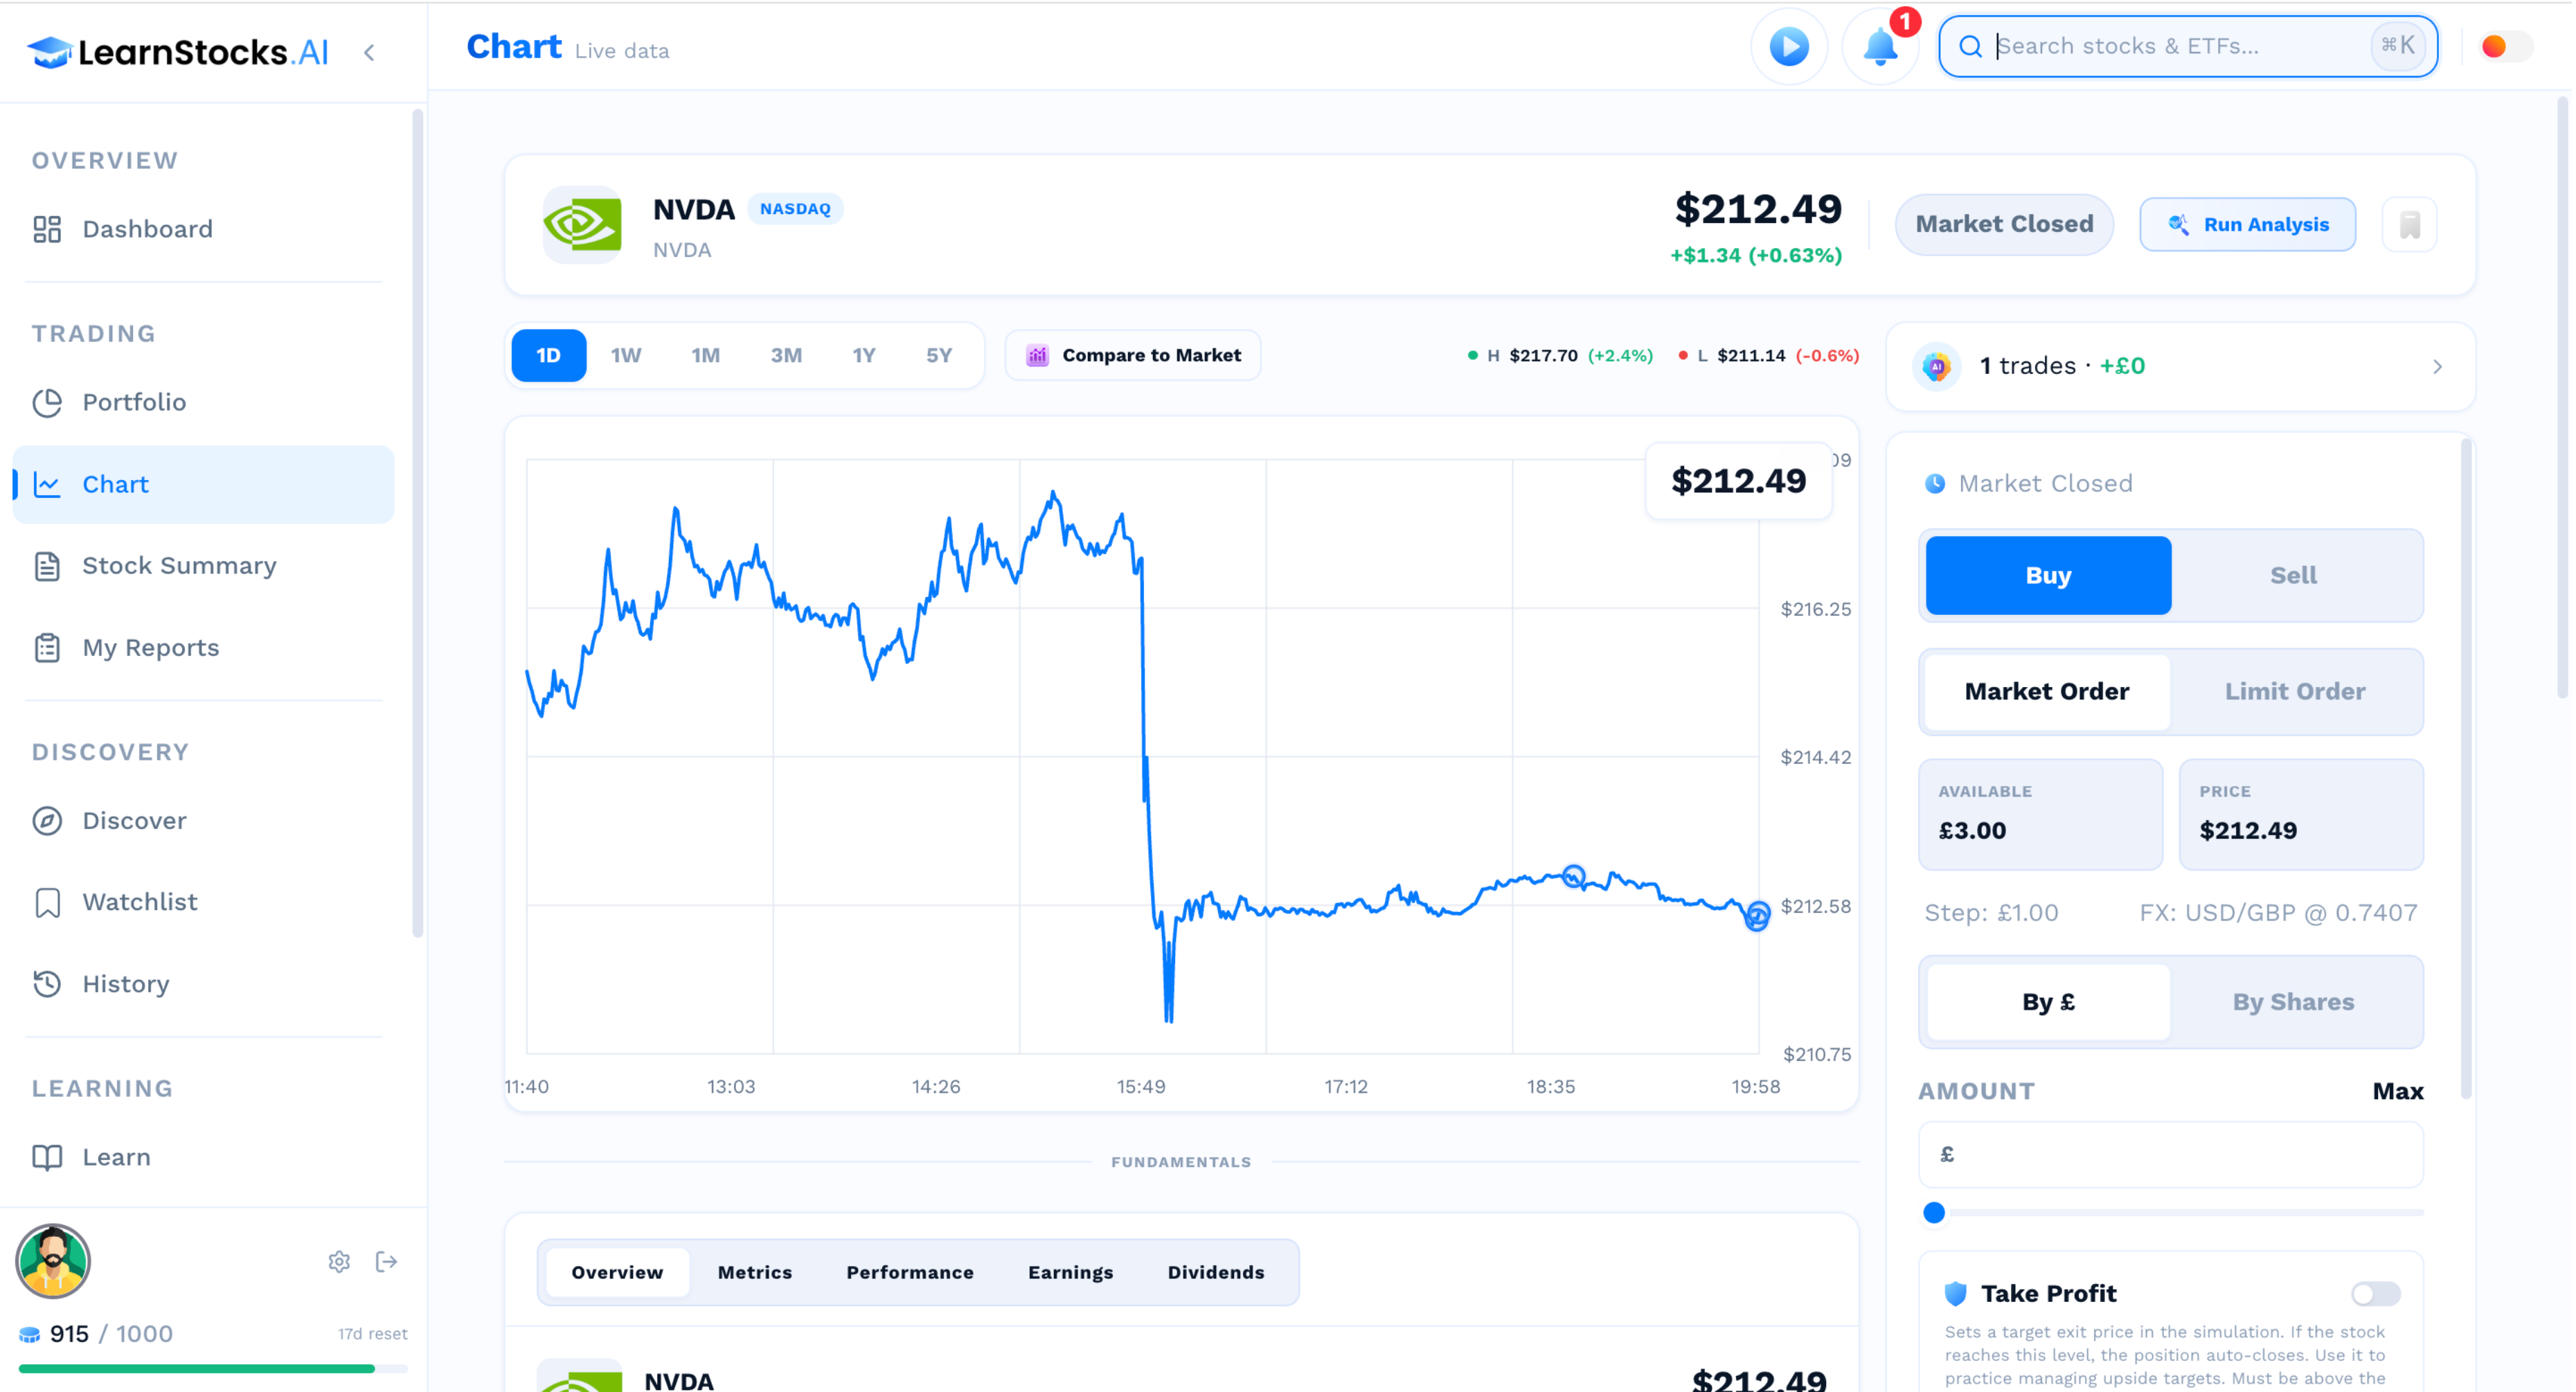2576x1392 pixels.
Task: Click the Dashboard grid icon
Action: pyautogui.click(x=47, y=229)
